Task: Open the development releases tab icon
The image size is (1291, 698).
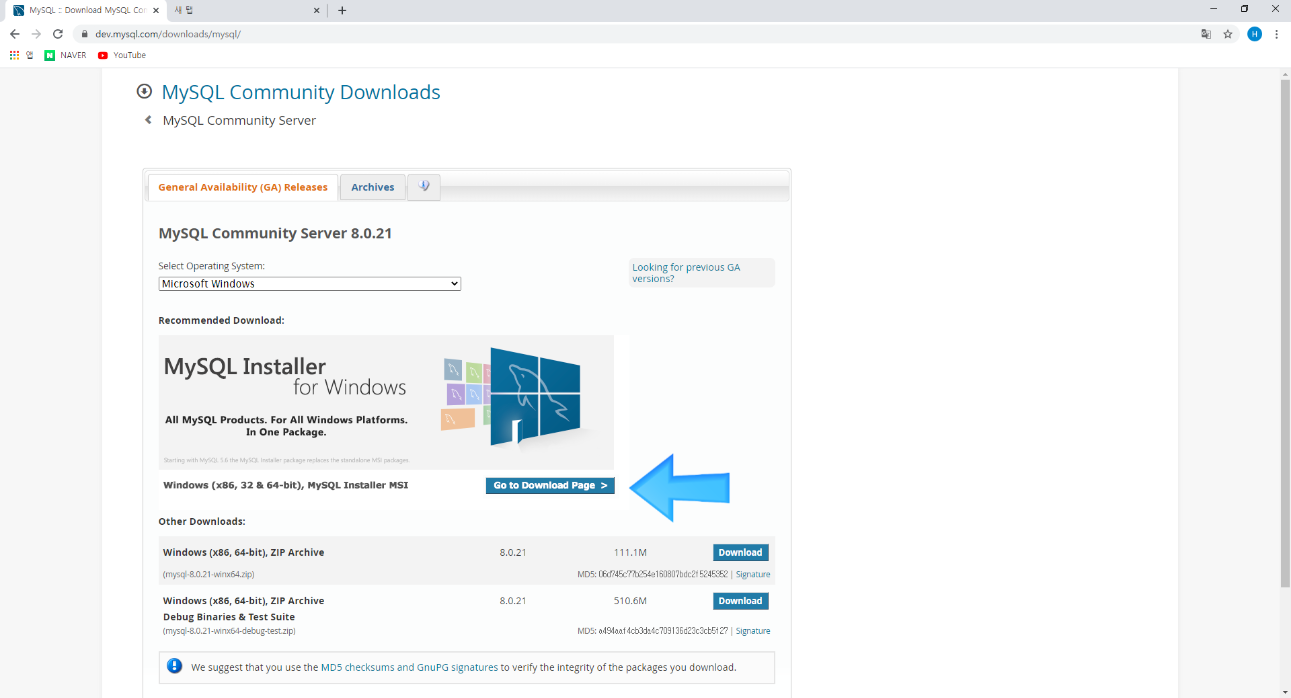Action: click(x=425, y=187)
